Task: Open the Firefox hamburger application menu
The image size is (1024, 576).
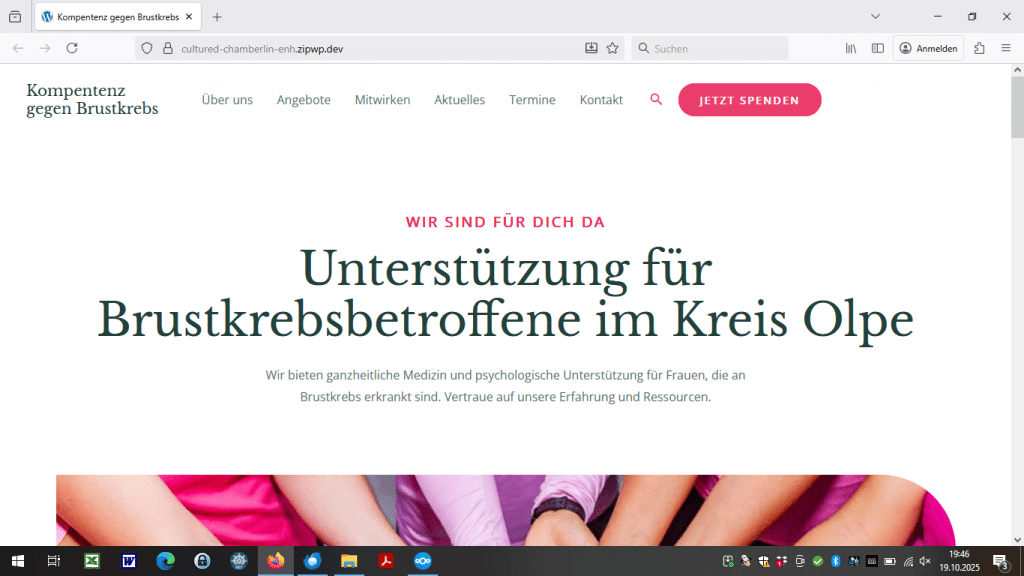Action: tap(1005, 48)
